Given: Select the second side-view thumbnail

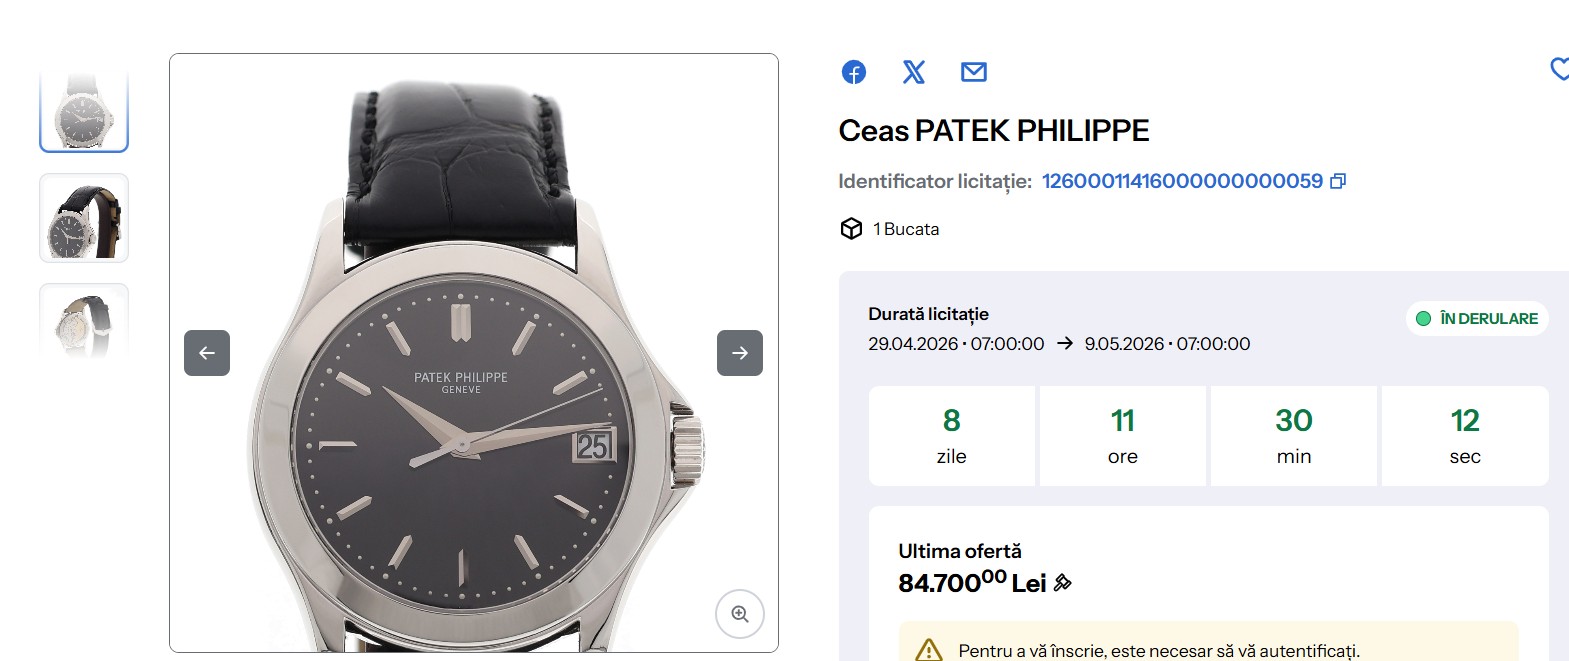Looking at the screenshot, I should pyautogui.click(x=84, y=218).
